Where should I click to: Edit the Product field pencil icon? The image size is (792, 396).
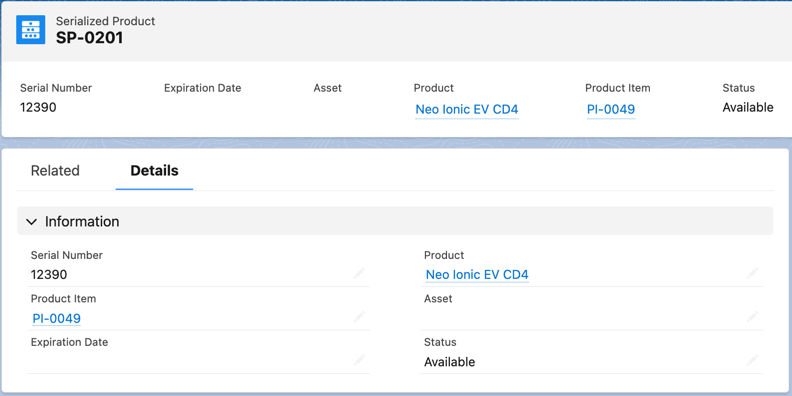[x=752, y=273]
